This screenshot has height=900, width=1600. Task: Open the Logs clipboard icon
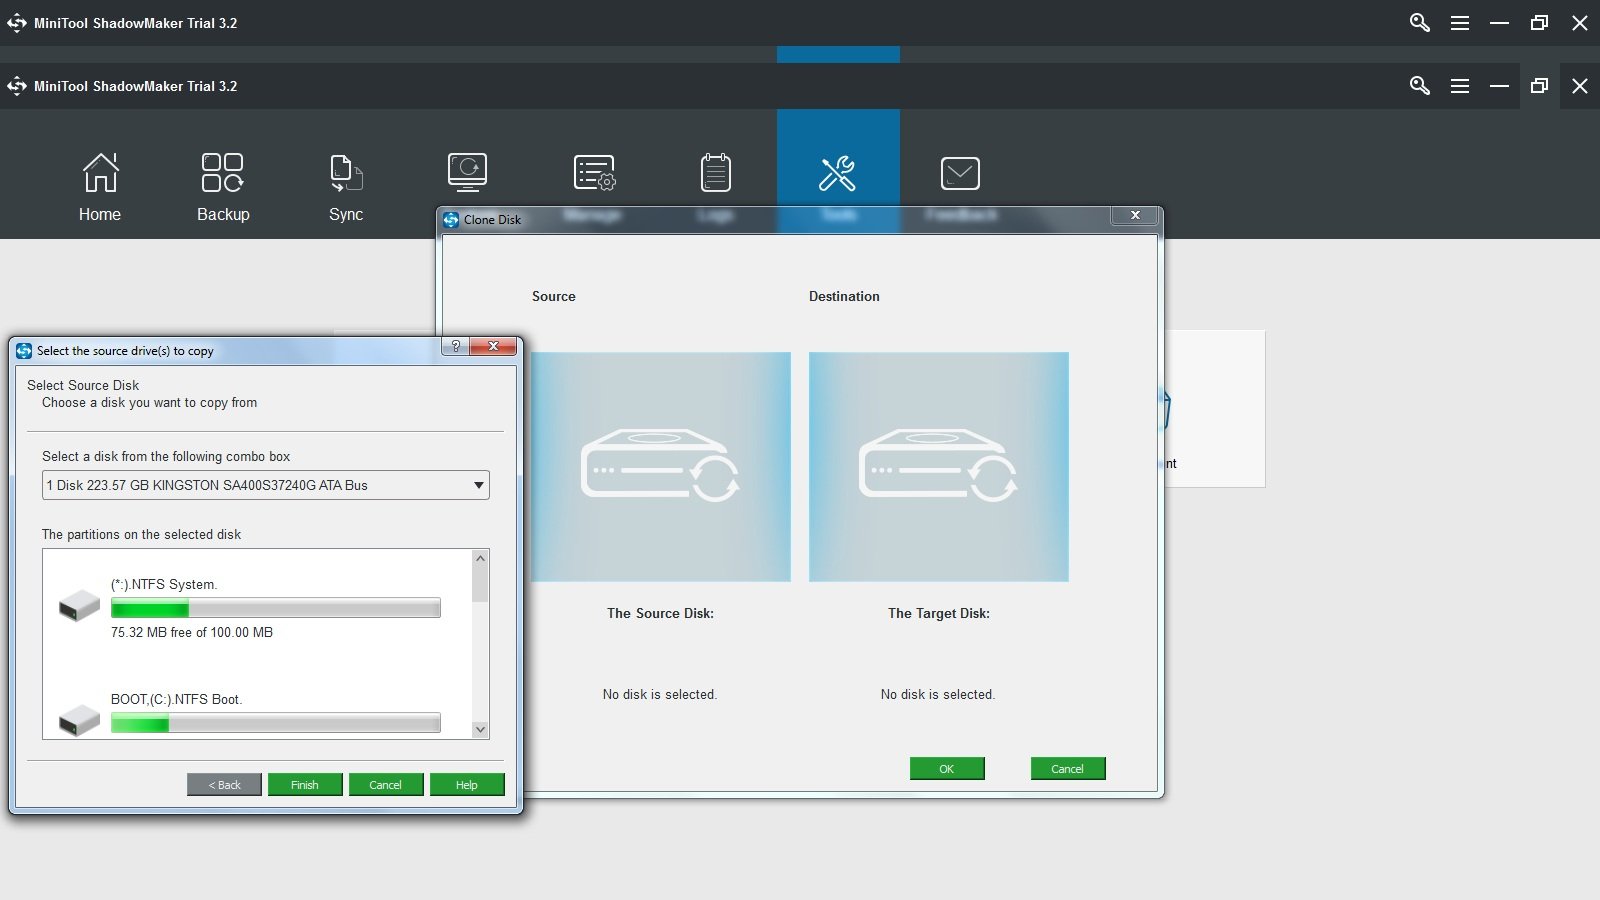(715, 172)
